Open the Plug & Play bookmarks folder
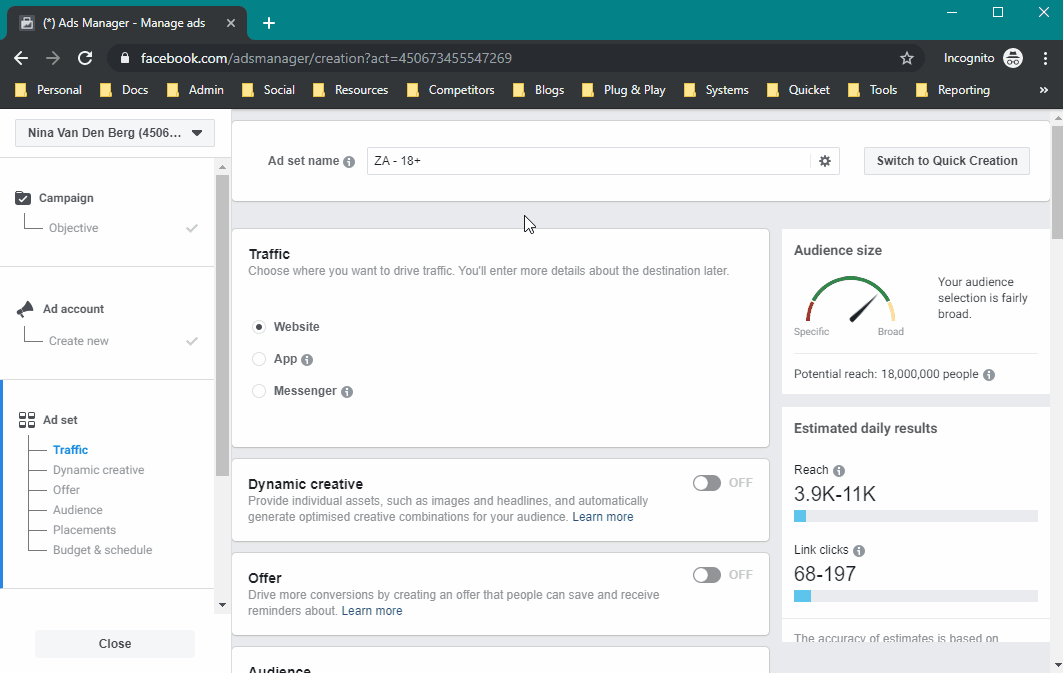The width and height of the screenshot is (1063, 673). coord(624,89)
